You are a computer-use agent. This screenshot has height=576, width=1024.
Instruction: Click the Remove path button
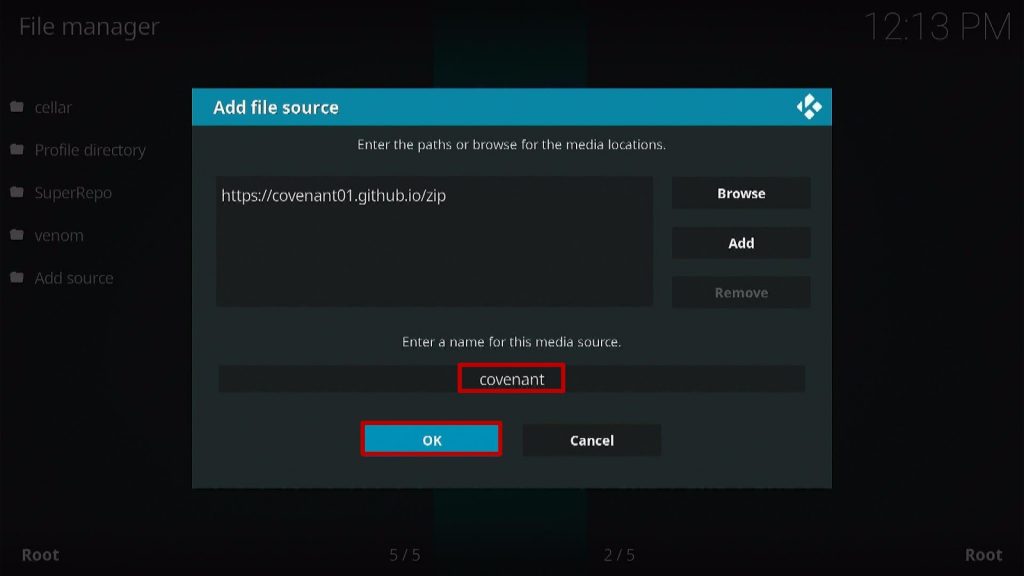coord(741,293)
